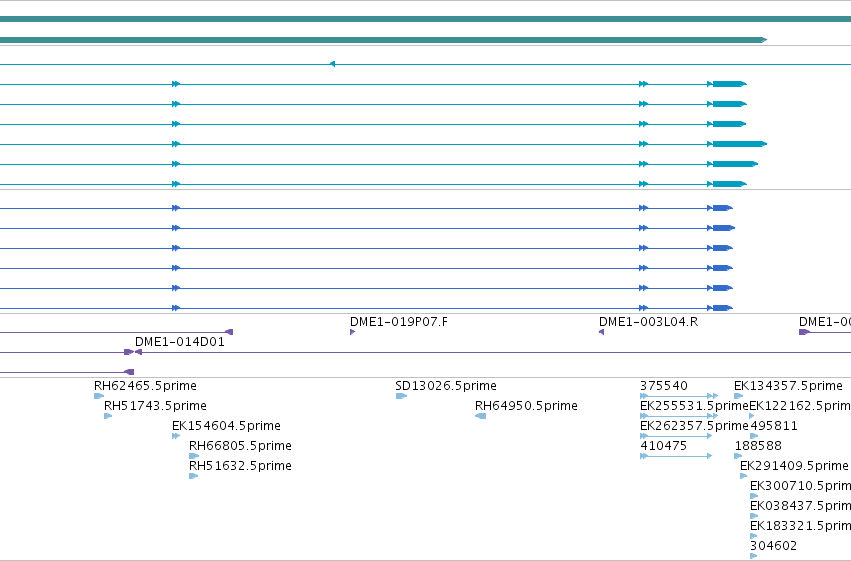The width and height of the screenshot is (851, 561).
Task: Select the 188588 feature label
Action: click(x=758, y=446)
